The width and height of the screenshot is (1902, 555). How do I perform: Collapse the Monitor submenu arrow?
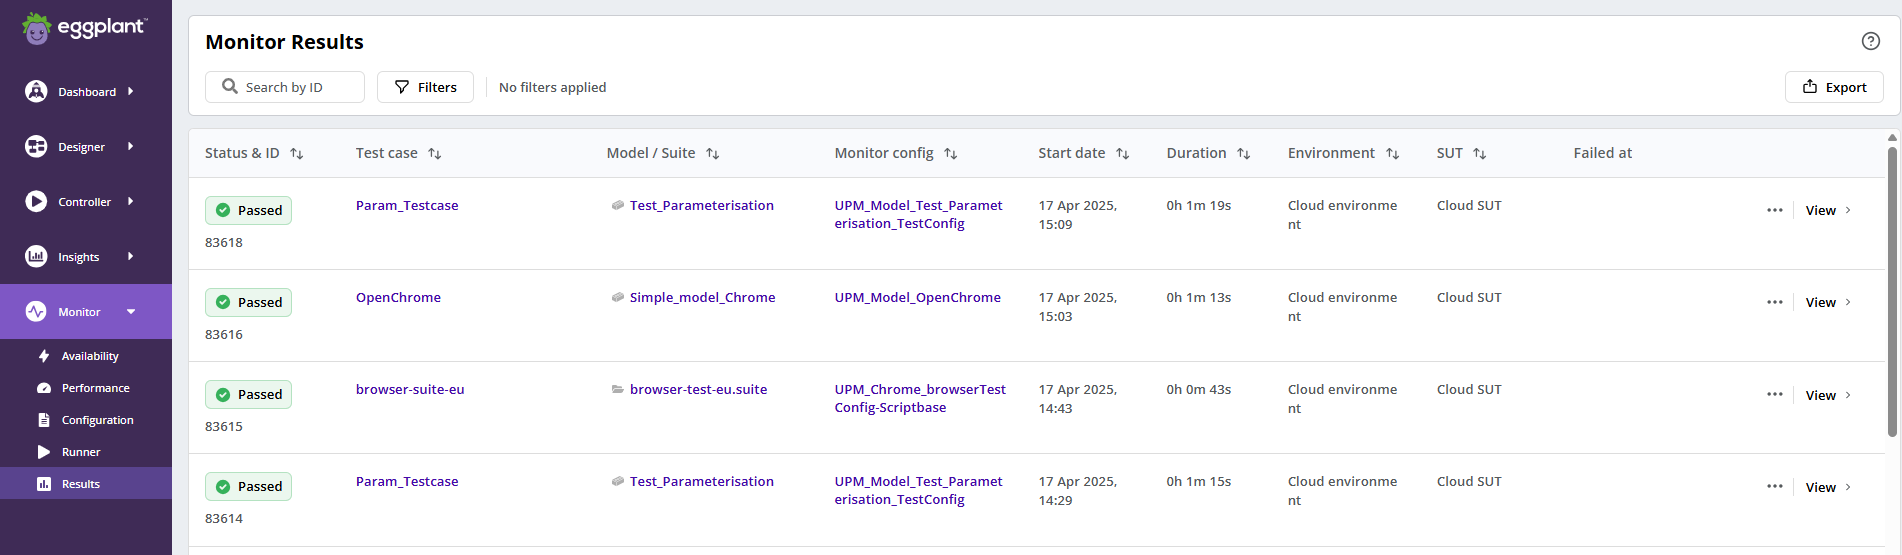pyautogui.click(x=131, y=311)
